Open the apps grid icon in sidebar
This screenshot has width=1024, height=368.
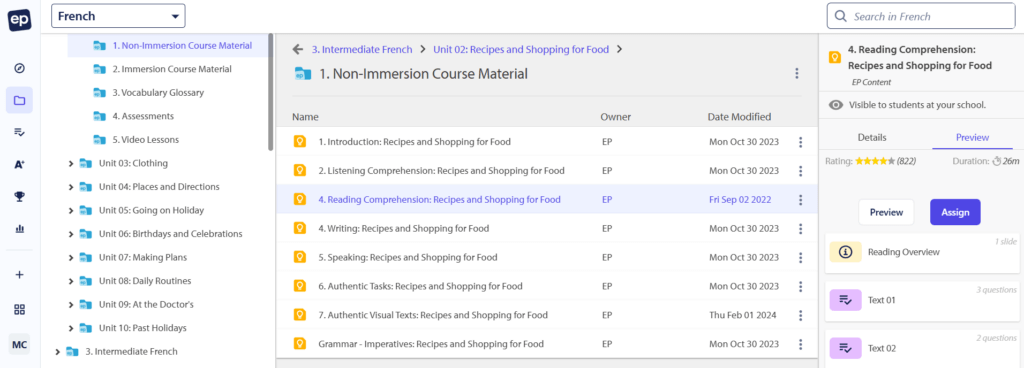(x=19, y=309)
